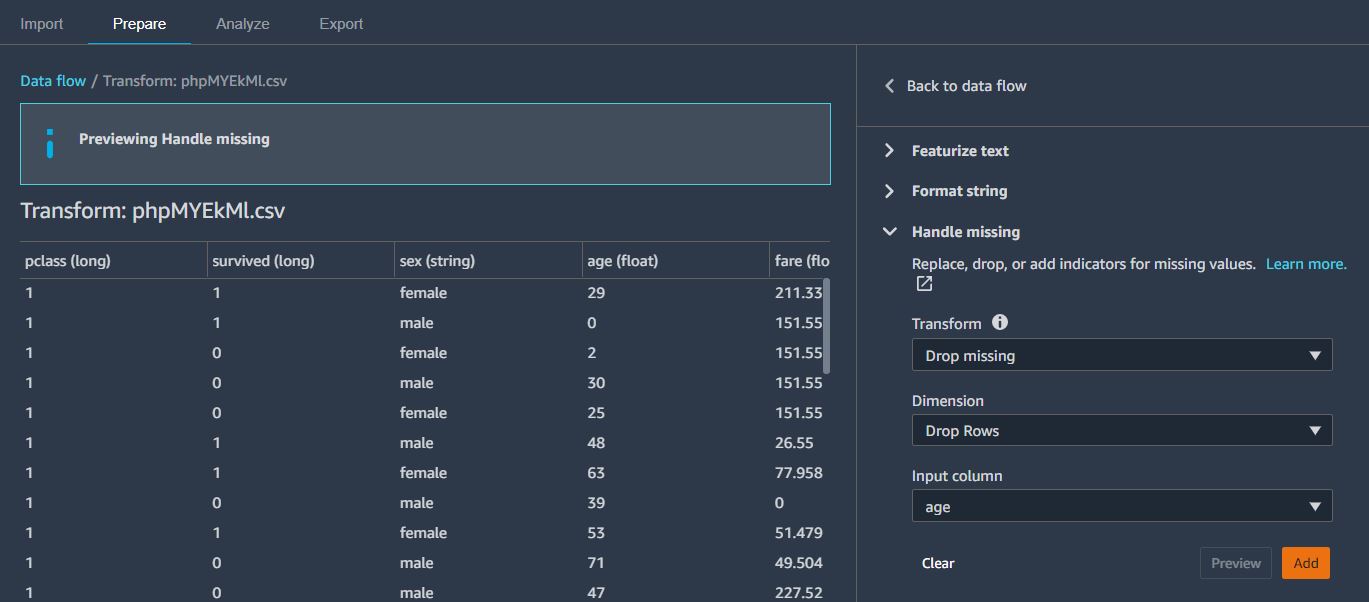Open the Transform dropdown showing Drop missing
The width and height of the screenshot is (1369, 602).
[1122, 355]
